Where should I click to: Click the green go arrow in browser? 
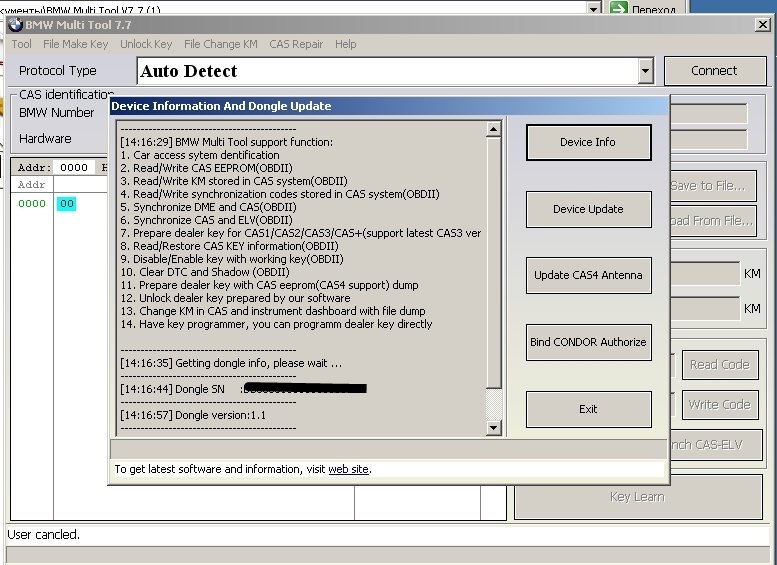pyautogui.click(x=619, y=8)
